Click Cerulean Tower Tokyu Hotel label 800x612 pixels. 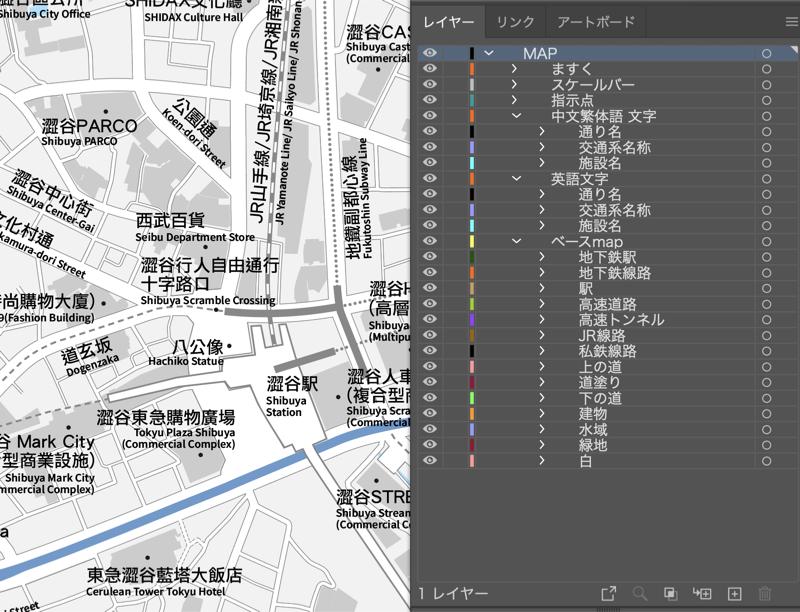point(156,592)
